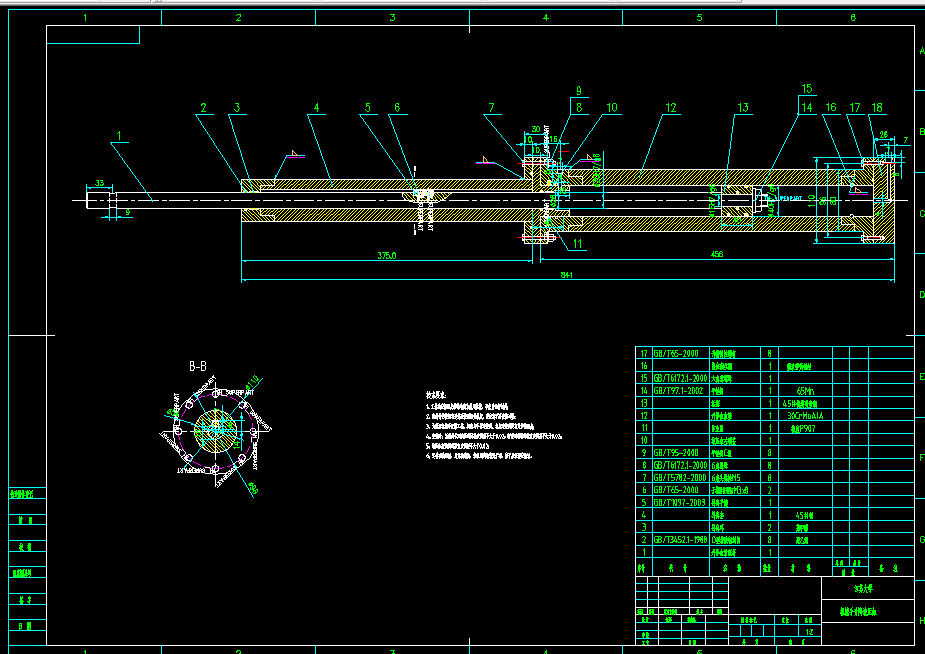Screen dimensions: 925x654
Task: Click the GB/T95-2000 standard in row 9
Action: click(675, 453)
